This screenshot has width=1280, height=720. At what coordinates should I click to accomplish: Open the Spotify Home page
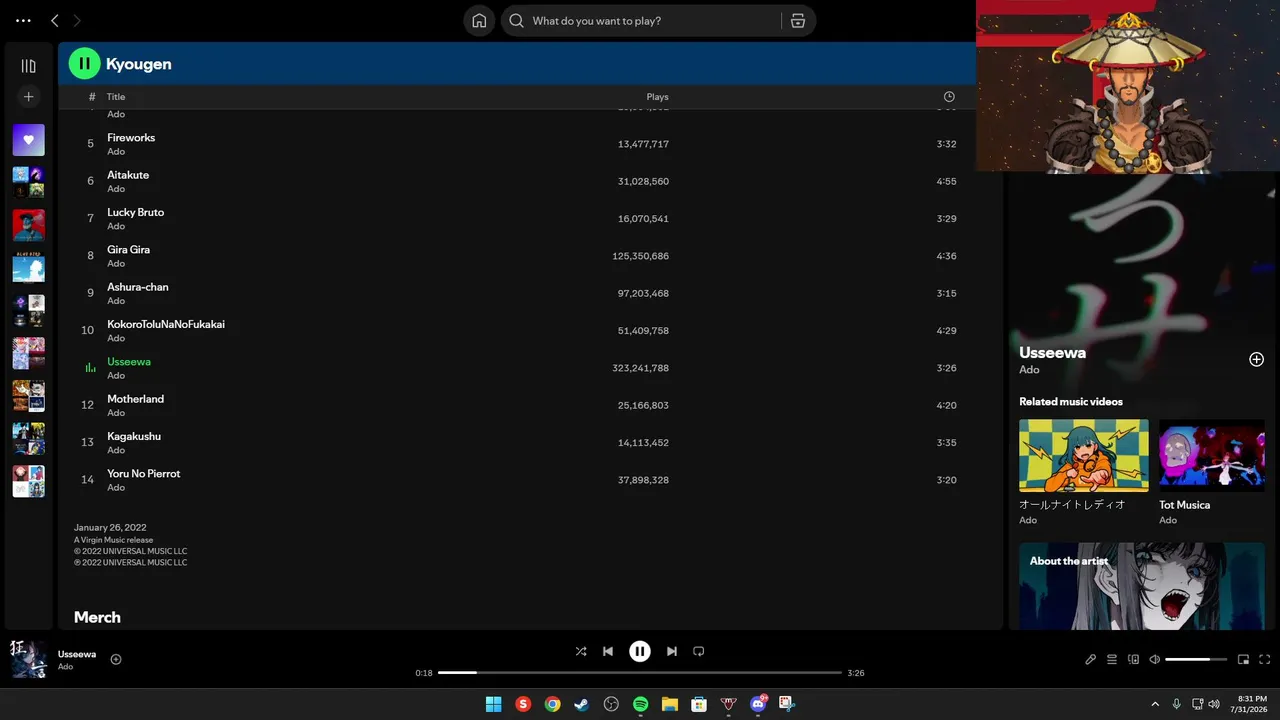[479, 21]
